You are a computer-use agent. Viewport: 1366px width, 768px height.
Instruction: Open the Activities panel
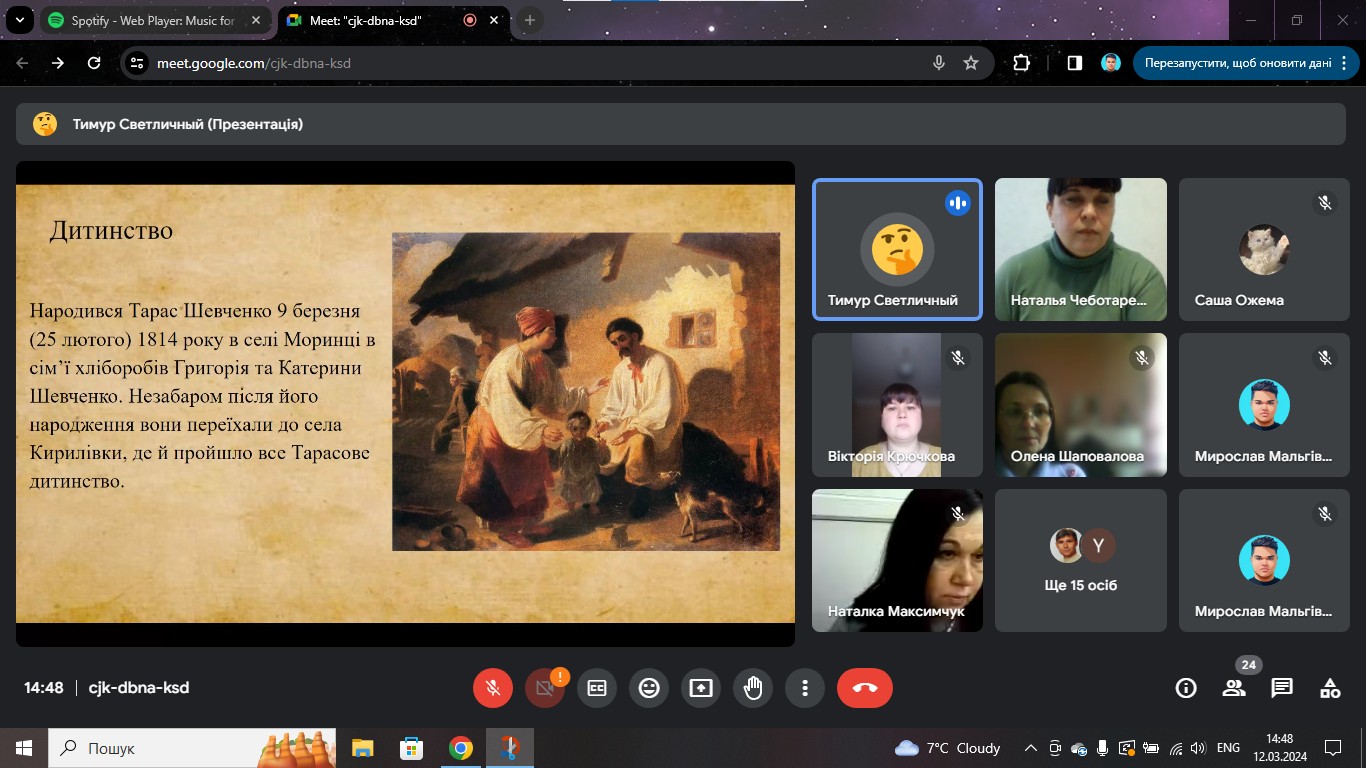tap(1330, 688)
